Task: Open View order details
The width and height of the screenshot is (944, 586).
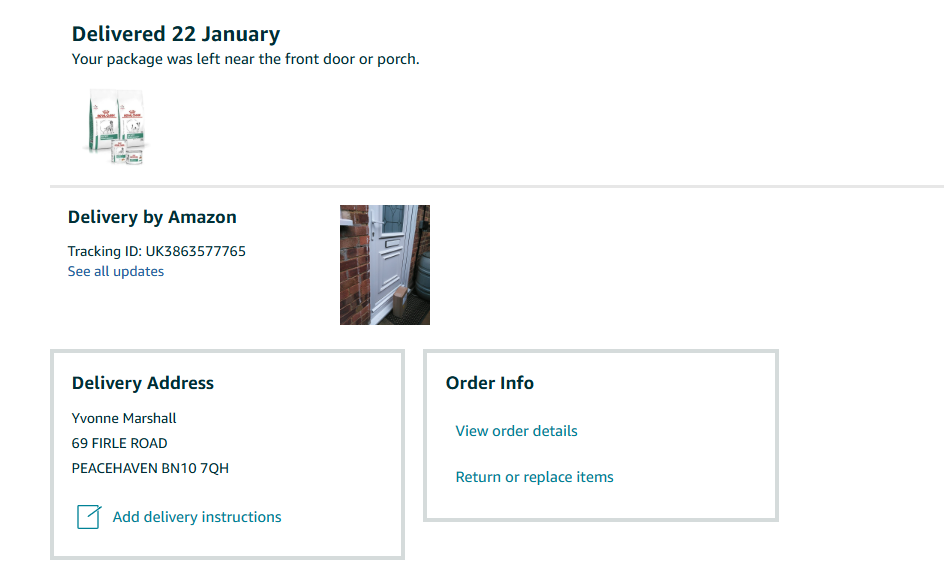Action: click(516, 431)
